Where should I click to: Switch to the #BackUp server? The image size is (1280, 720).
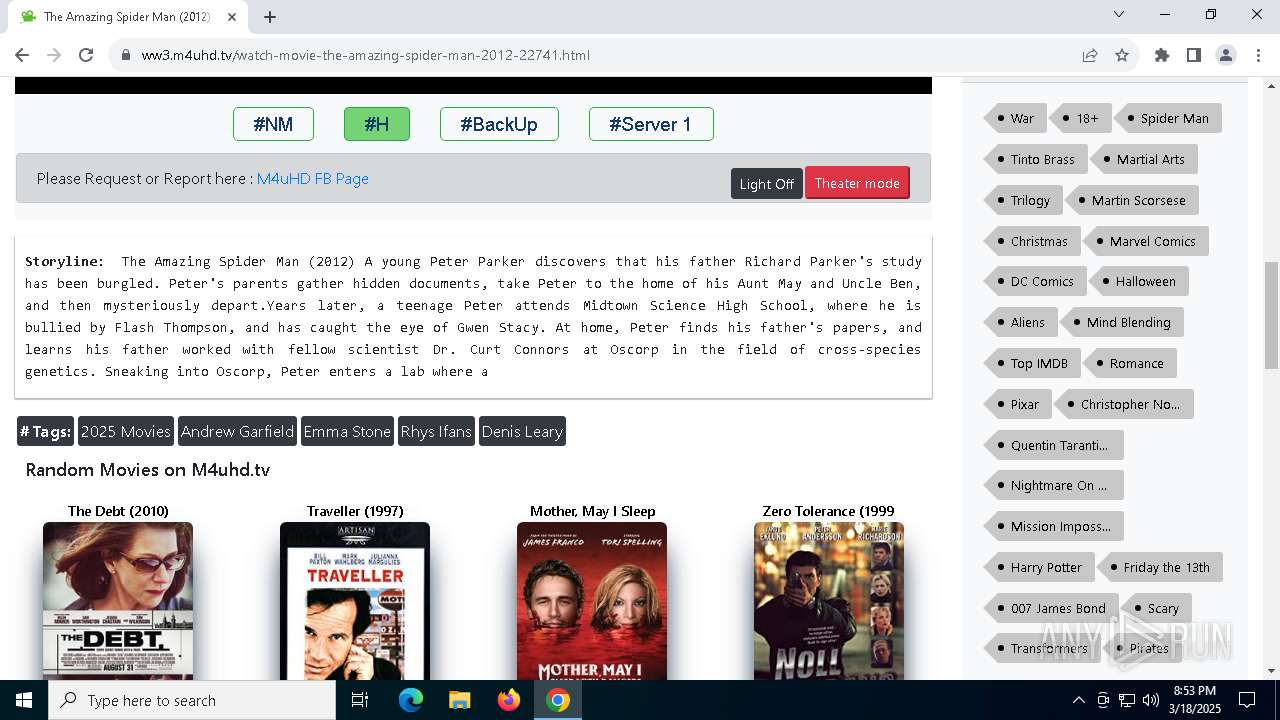click(x=499, y=124)
